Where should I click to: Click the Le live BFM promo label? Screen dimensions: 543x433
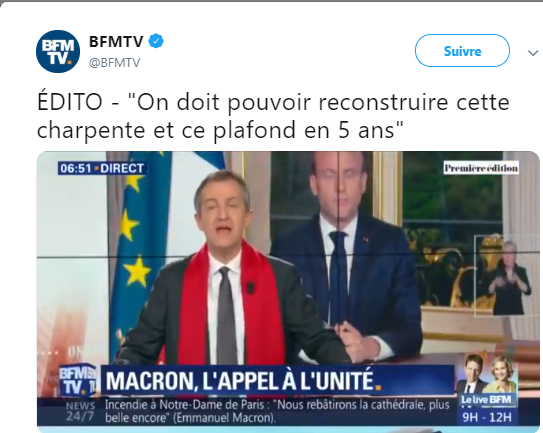click(486, 400)
